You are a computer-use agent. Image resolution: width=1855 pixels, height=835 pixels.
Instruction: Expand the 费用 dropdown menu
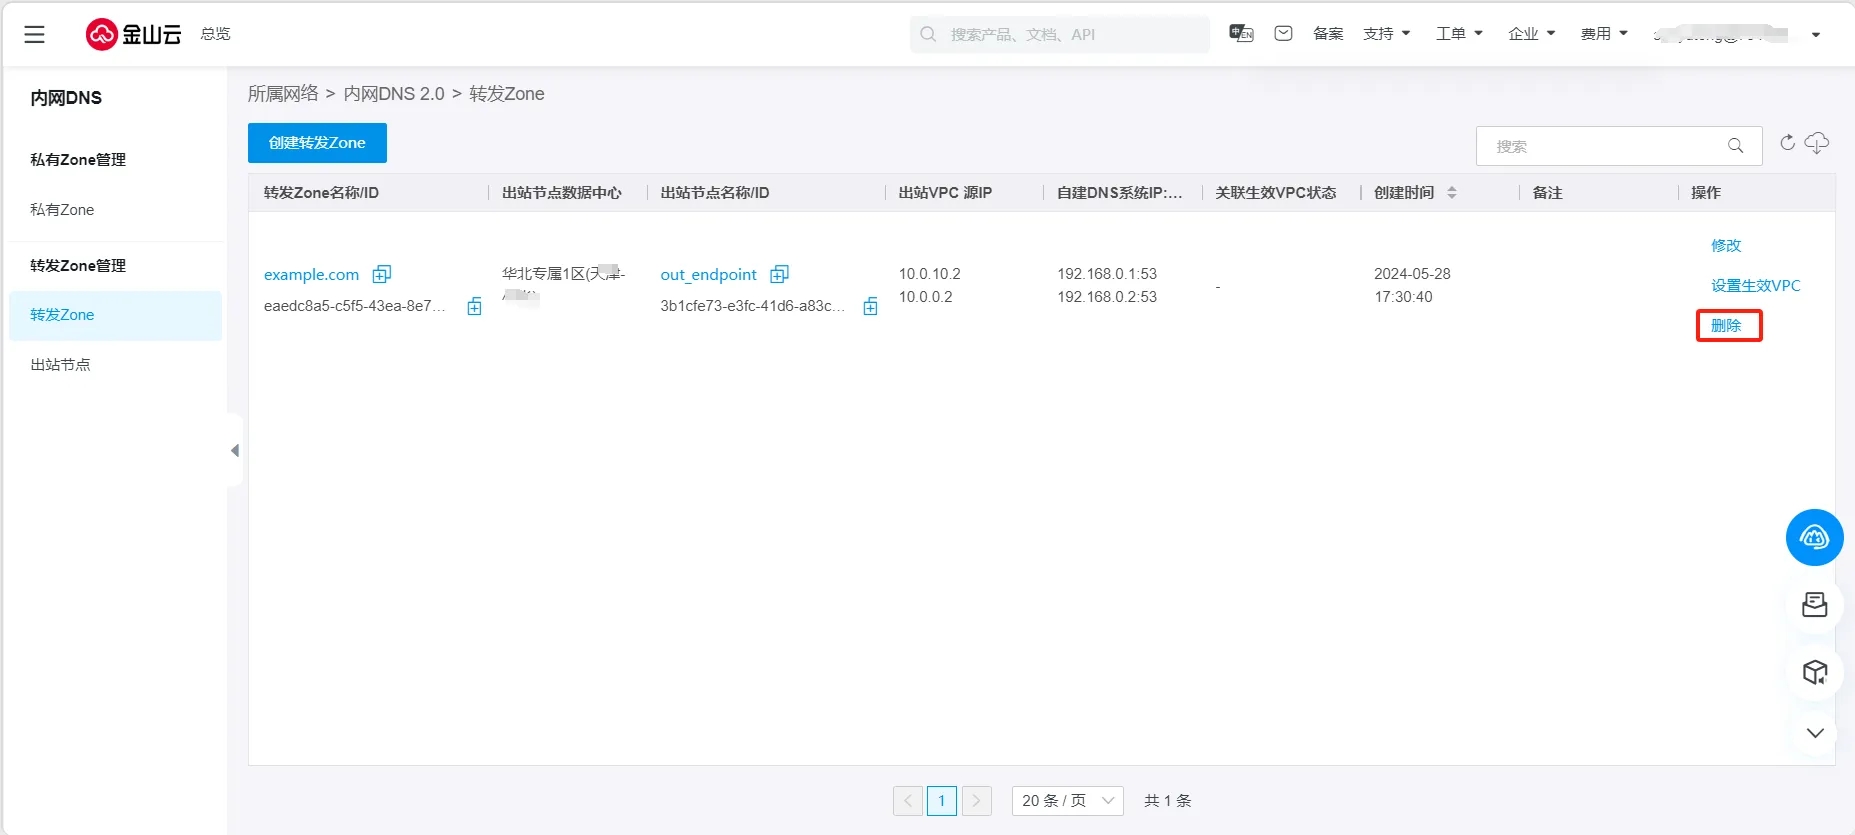(x=1603, y=34)
